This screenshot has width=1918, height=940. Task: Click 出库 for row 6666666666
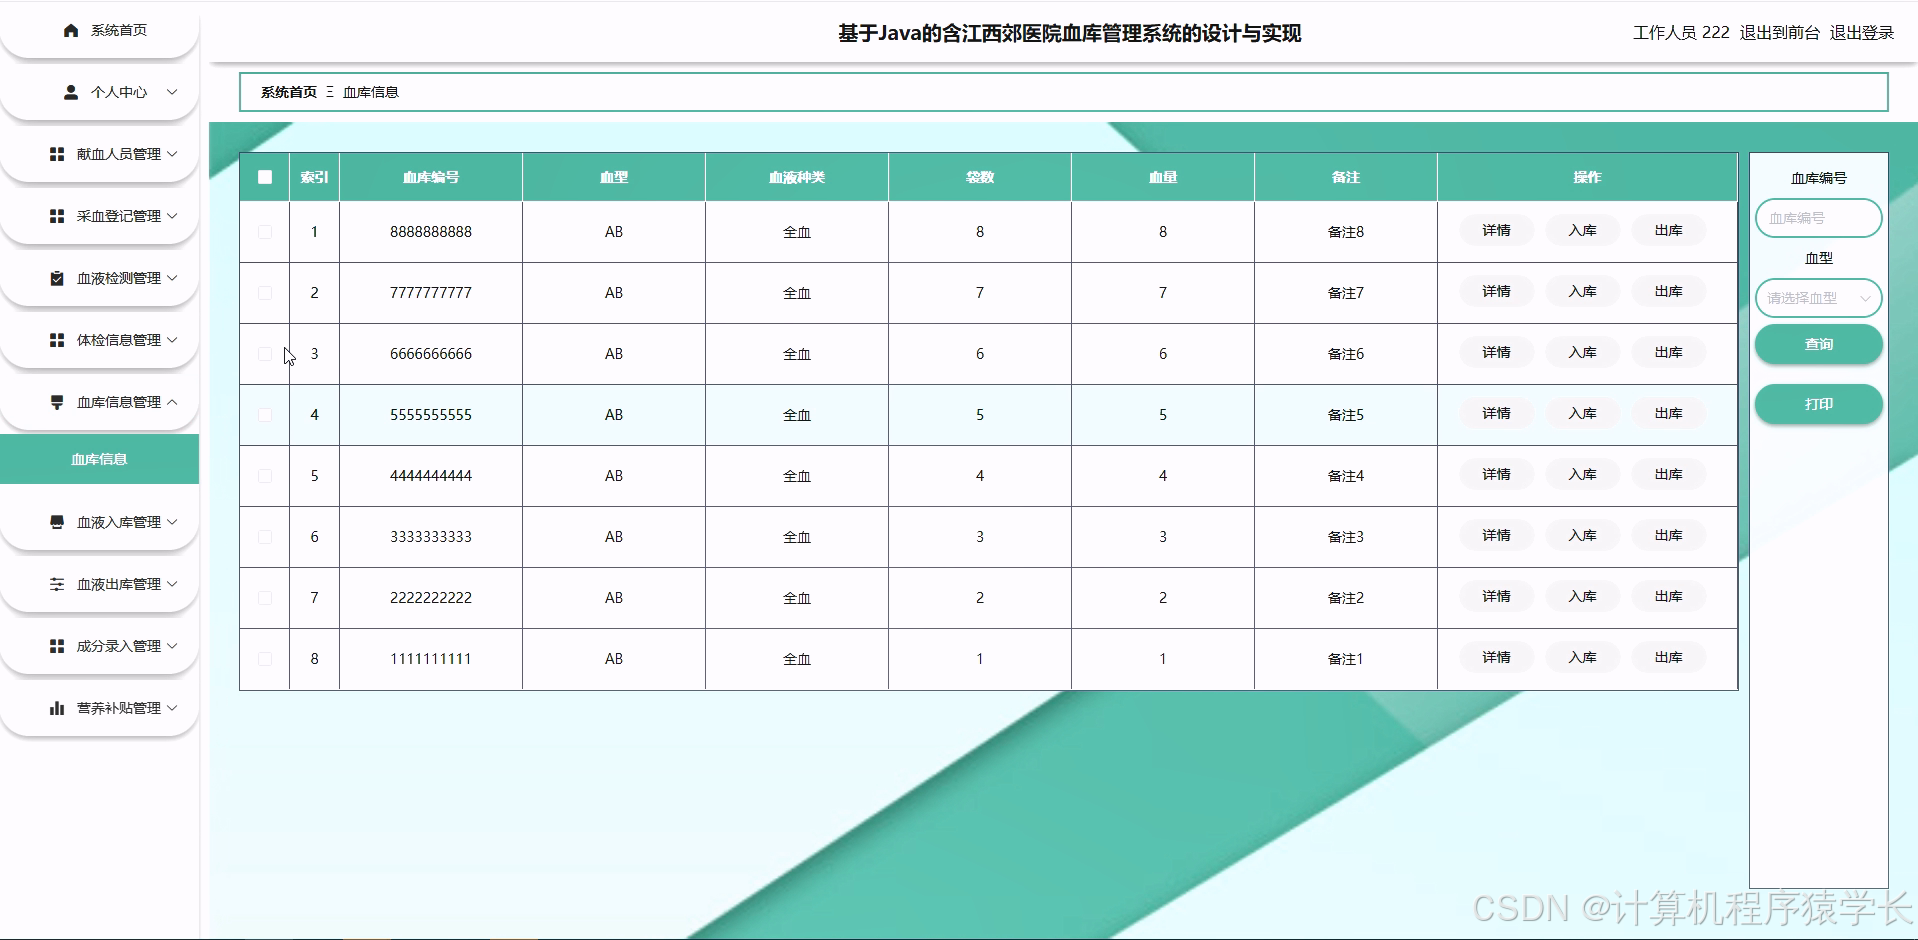tap(1668, 353)
